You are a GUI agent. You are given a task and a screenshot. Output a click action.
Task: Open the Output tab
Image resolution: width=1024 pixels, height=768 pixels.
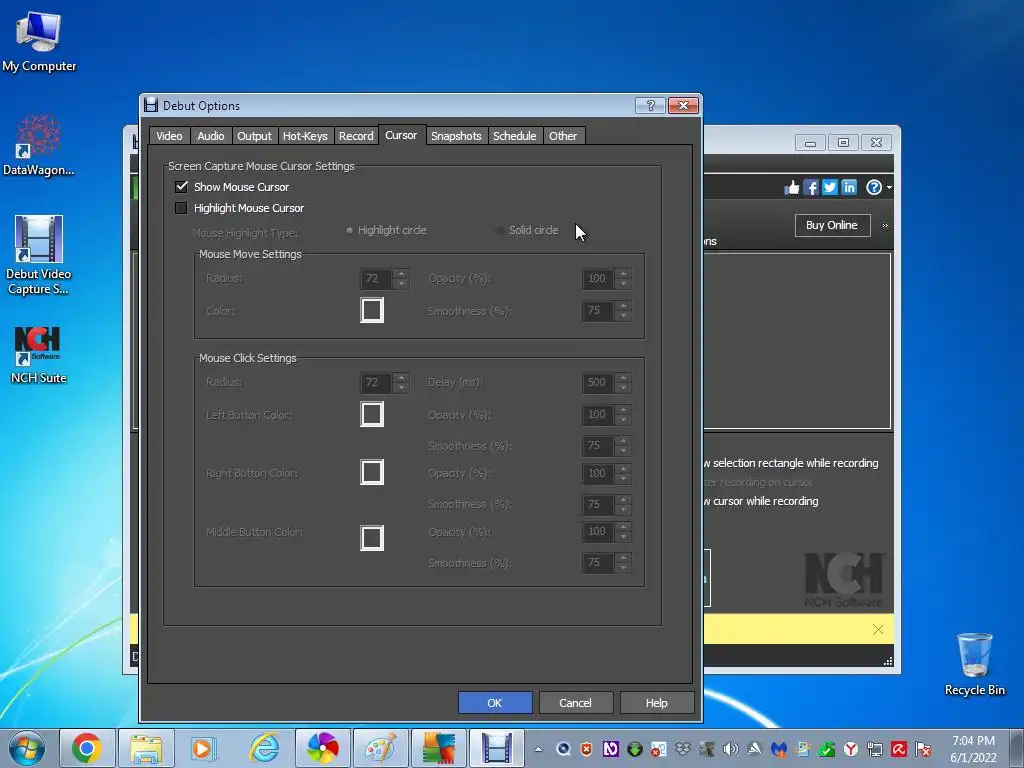(254, 136)
